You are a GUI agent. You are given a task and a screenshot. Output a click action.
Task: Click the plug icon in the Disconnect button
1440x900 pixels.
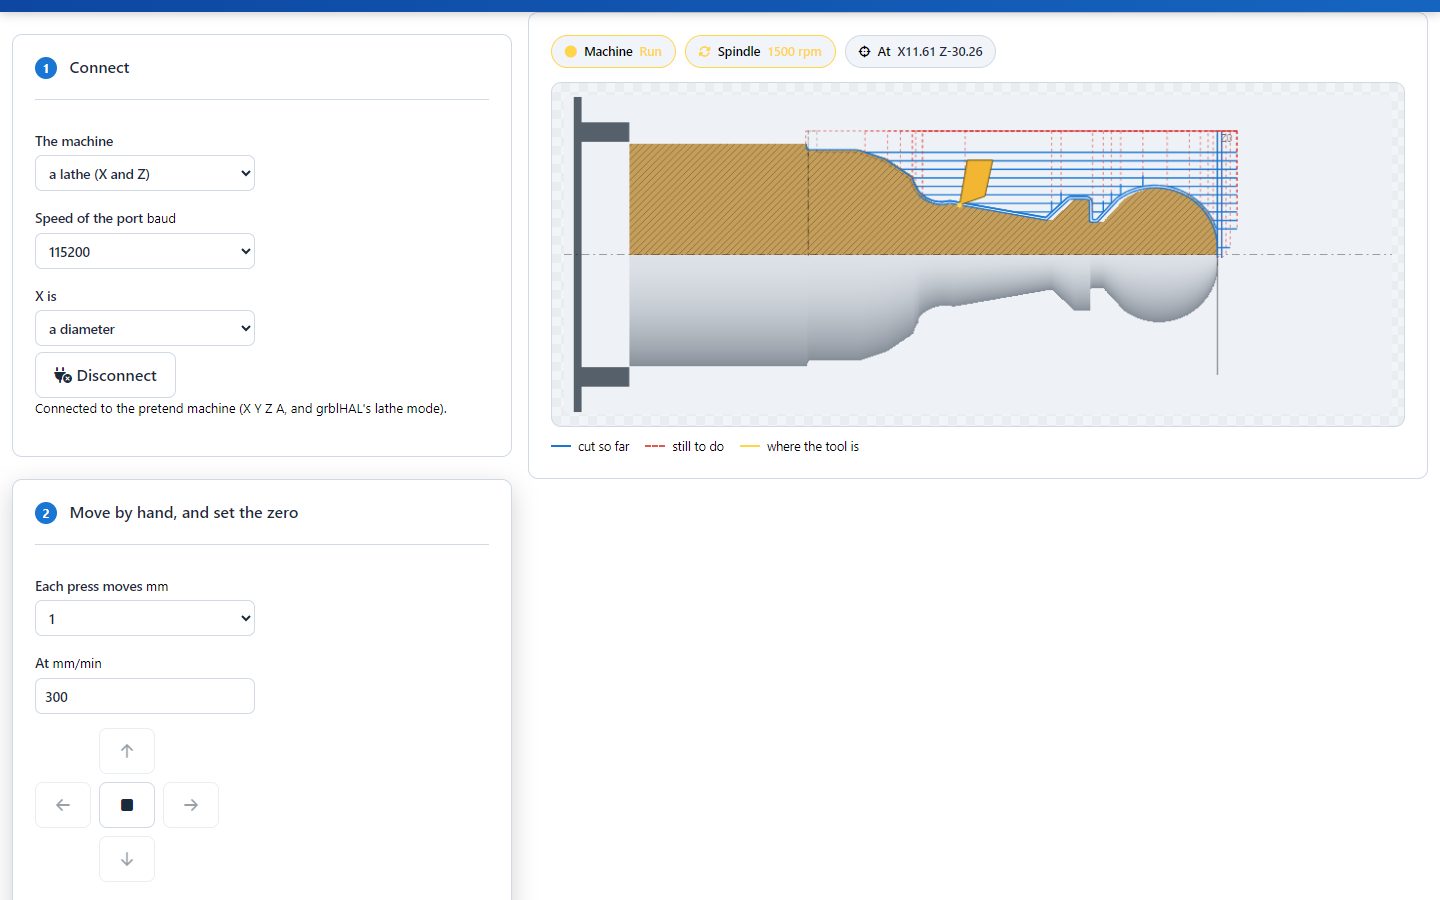[x=63, y=376]
